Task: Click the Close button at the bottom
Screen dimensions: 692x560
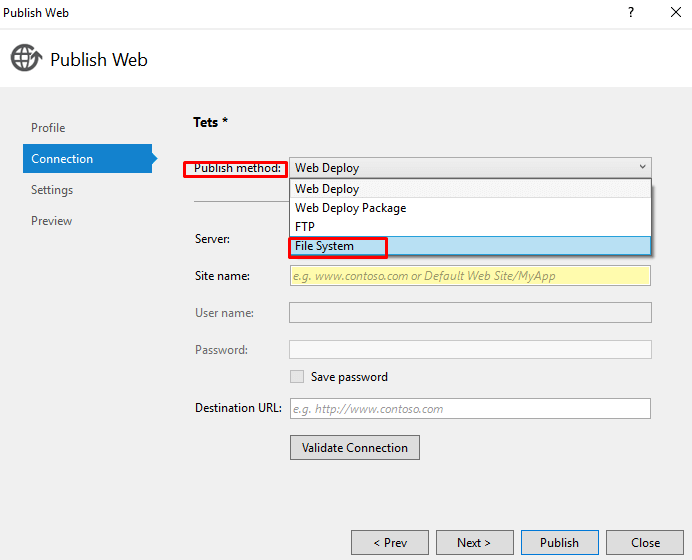Action: click(x=645, y=542)
